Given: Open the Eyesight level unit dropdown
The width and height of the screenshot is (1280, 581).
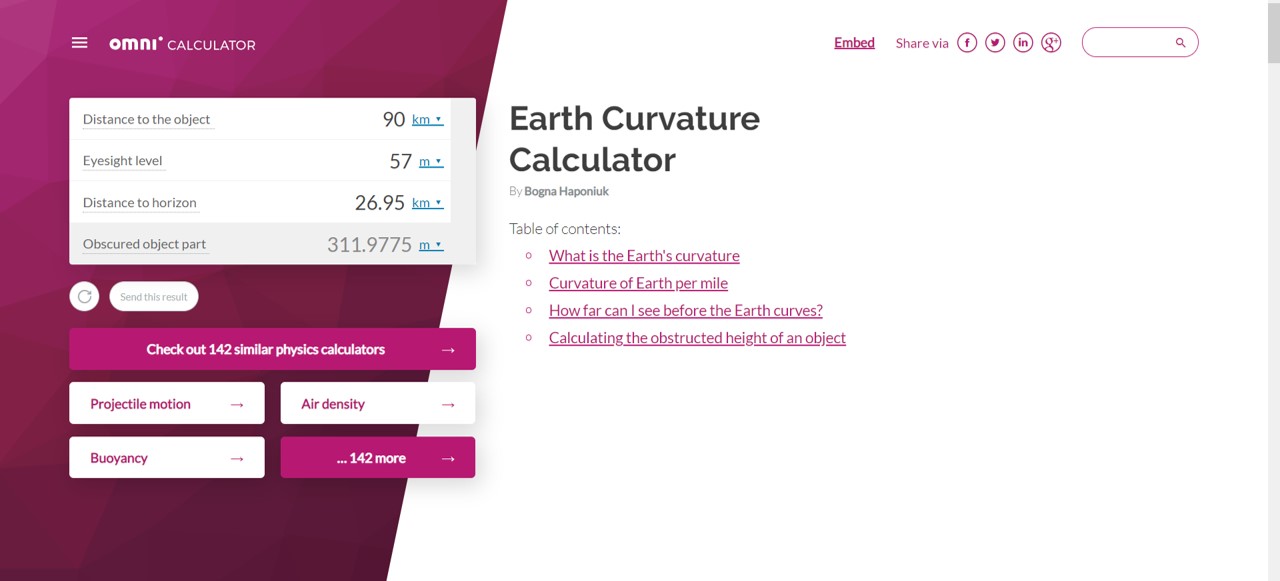Looking at the screenshot, I should tap(431, 161).
